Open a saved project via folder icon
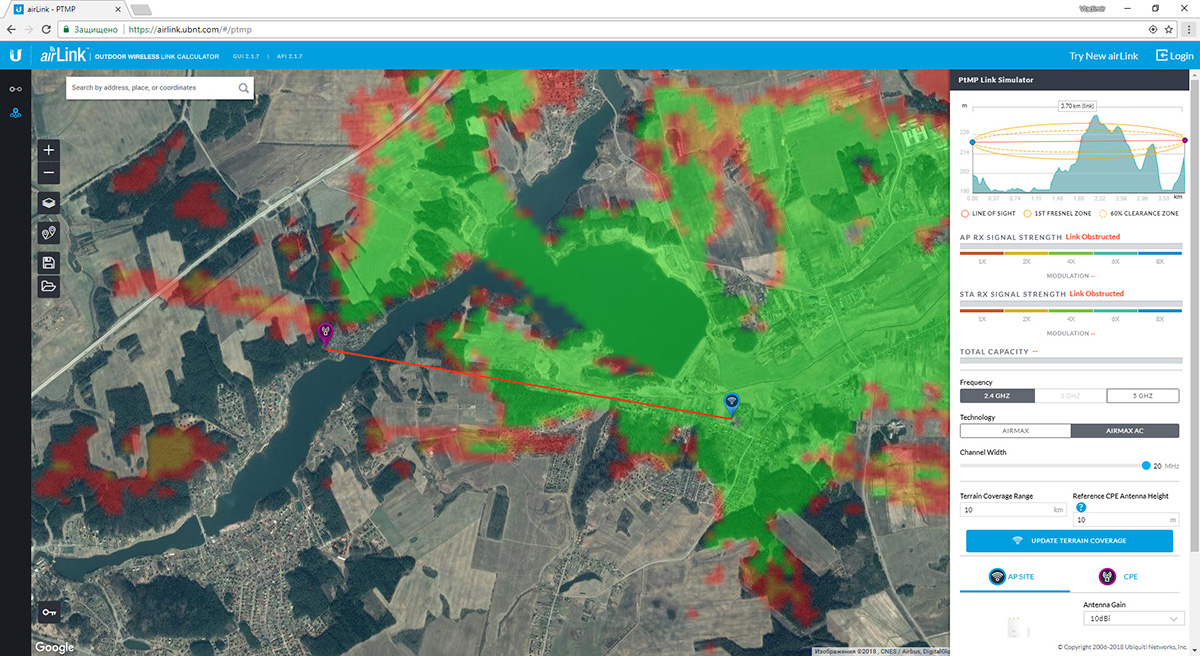This screenshot has width=1200, height=656. coord(50,287)
